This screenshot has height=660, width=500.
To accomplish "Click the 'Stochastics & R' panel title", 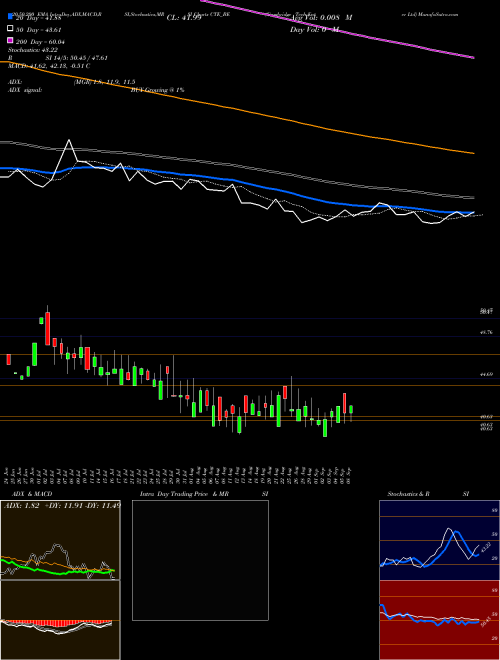I will tap(409, 494).
